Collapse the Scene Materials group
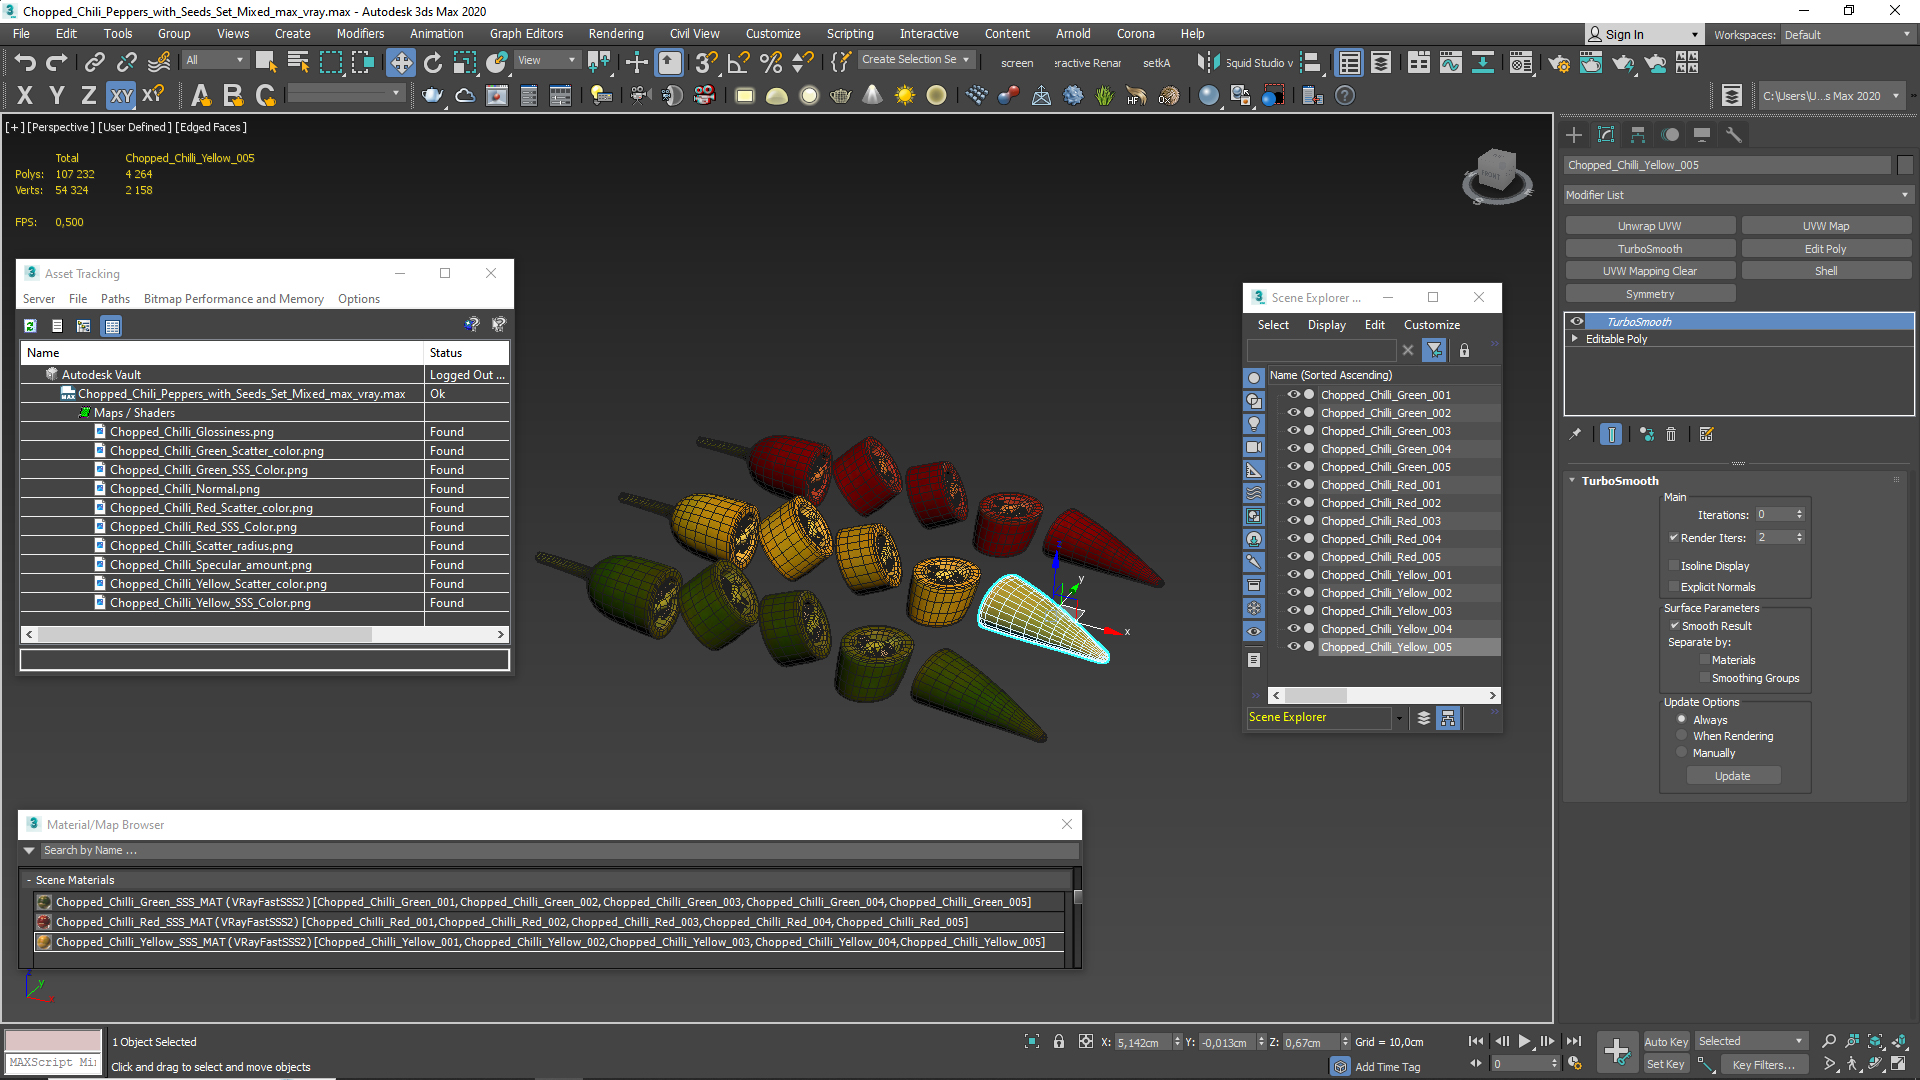 pos(29,880)
